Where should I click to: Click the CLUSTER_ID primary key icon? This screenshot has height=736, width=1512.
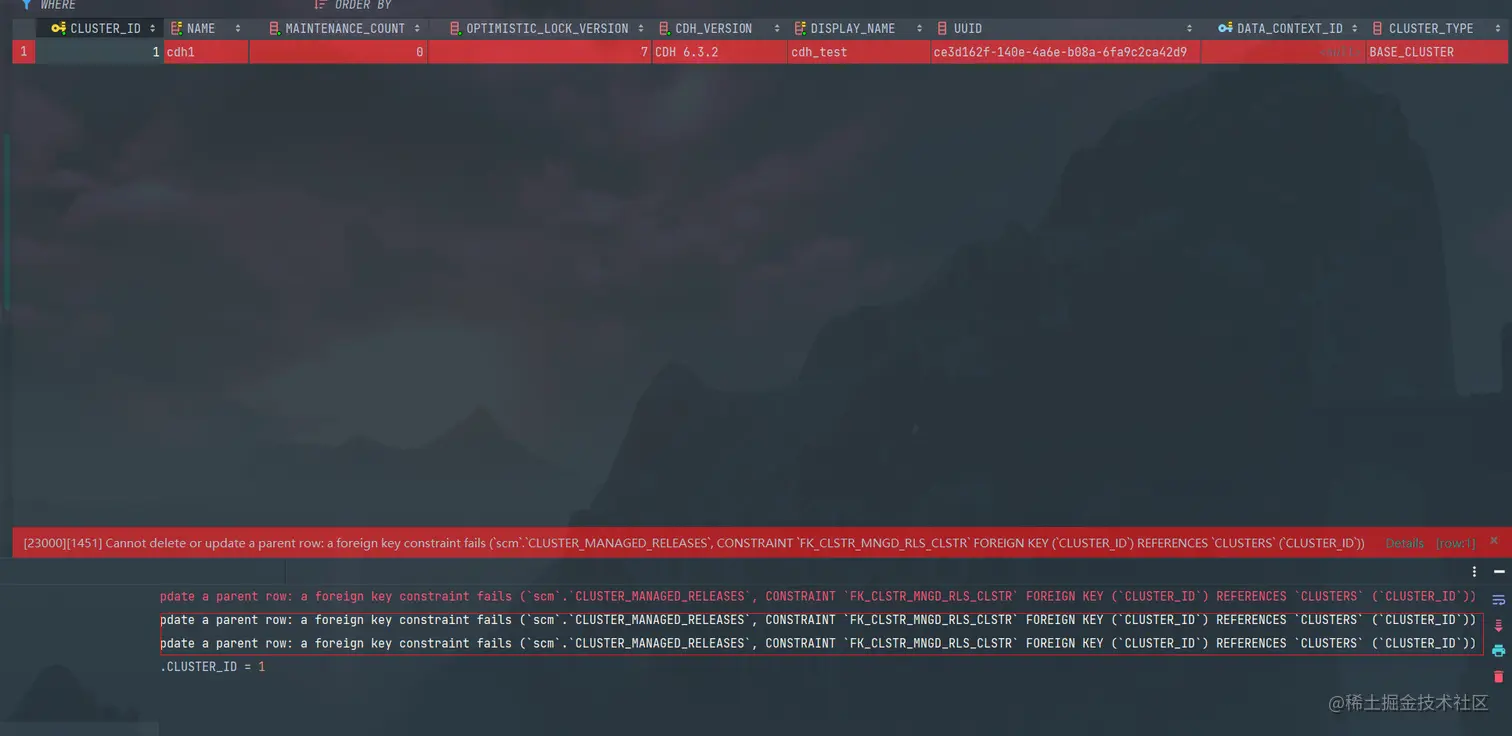[58, 28]
